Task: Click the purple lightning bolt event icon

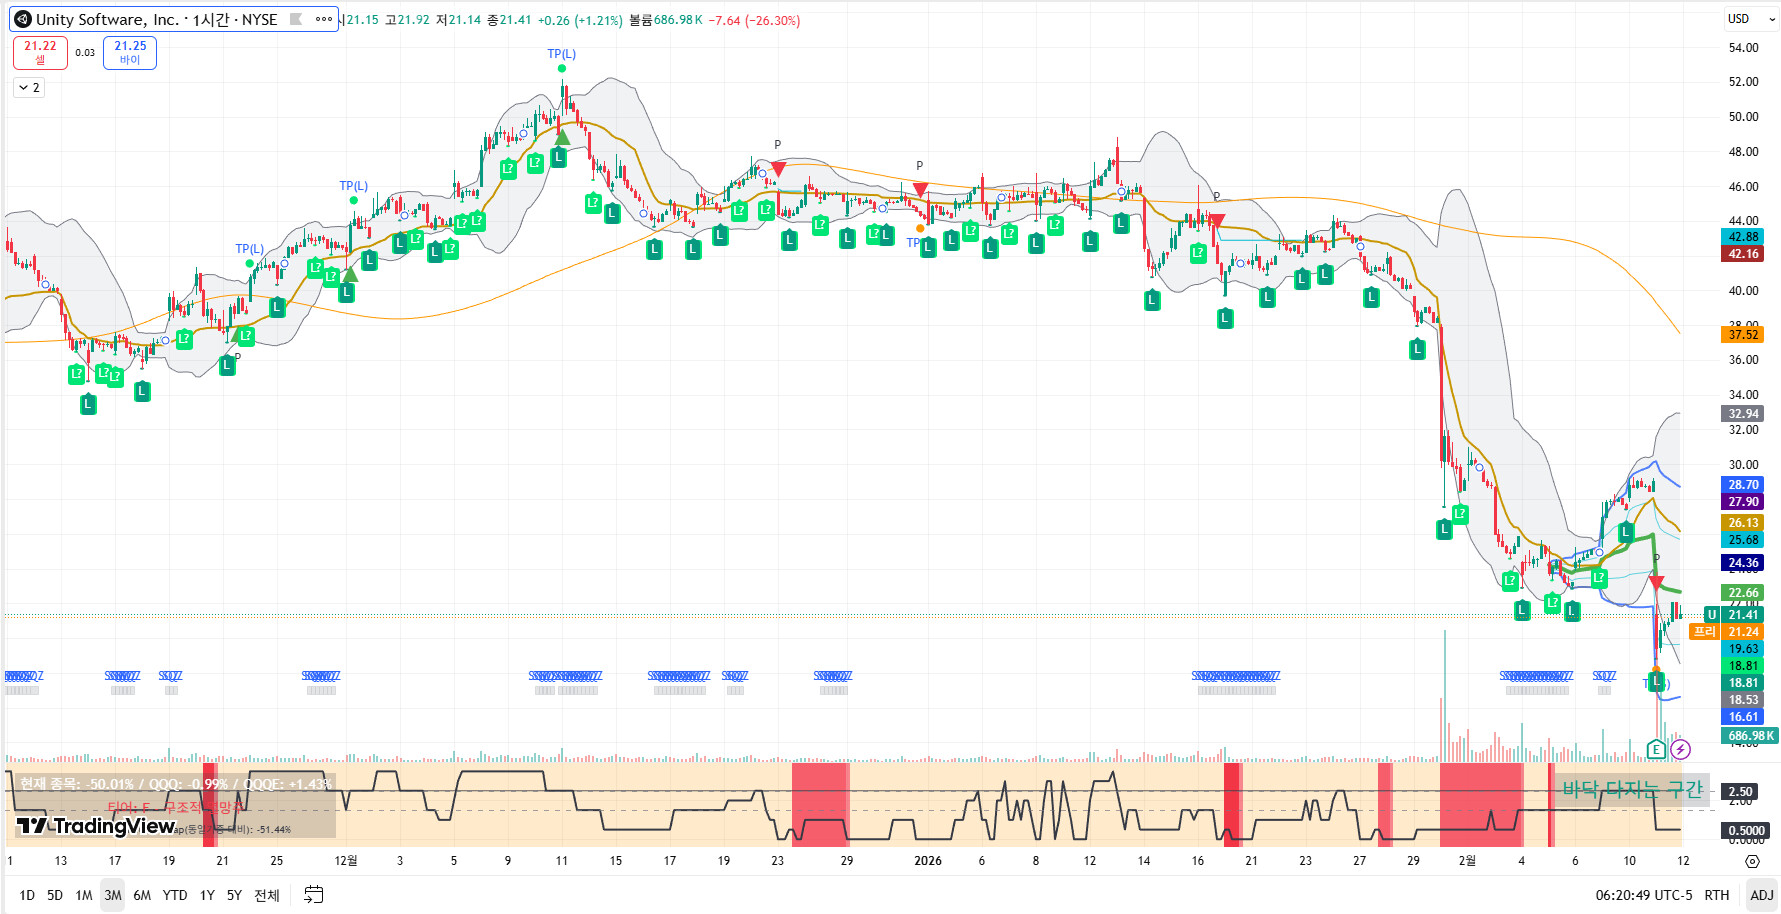Action: (x=1680, y=749)
